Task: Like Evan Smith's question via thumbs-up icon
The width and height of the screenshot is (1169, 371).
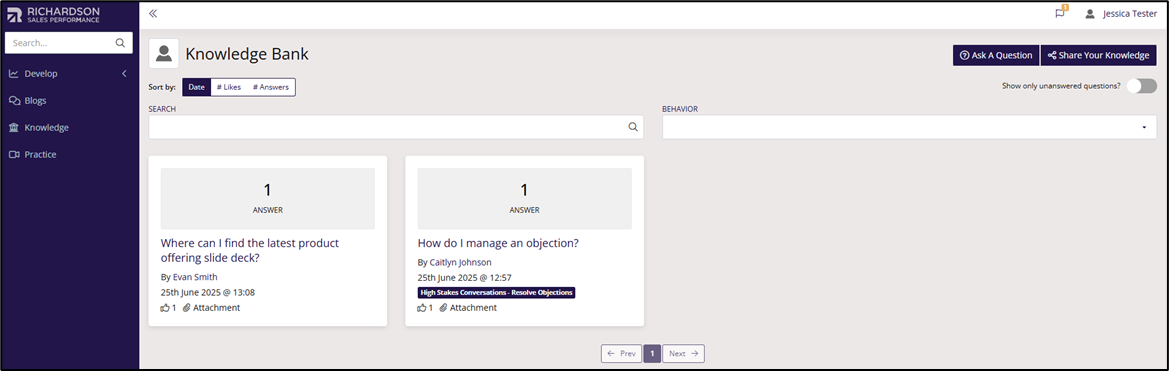Action: tap(165, 308)
